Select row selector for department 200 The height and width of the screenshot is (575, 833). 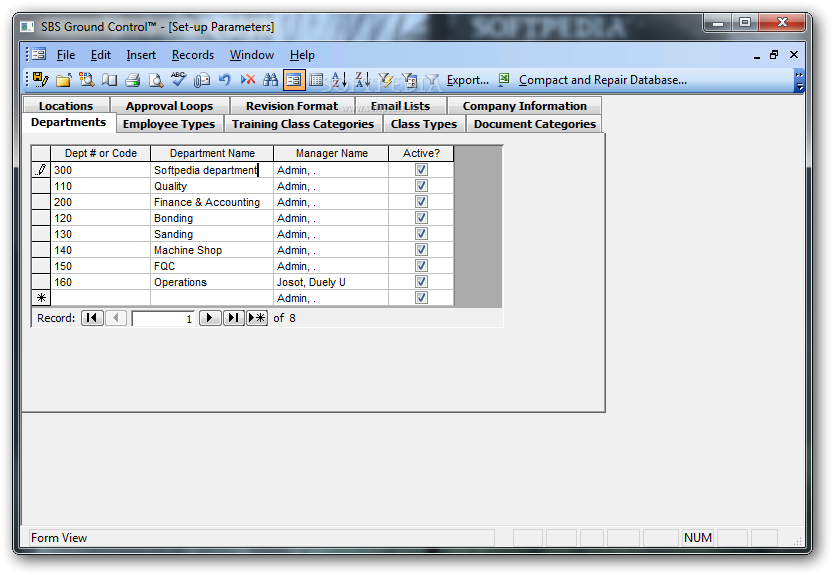pyautogui.click(x=41, y=202)
